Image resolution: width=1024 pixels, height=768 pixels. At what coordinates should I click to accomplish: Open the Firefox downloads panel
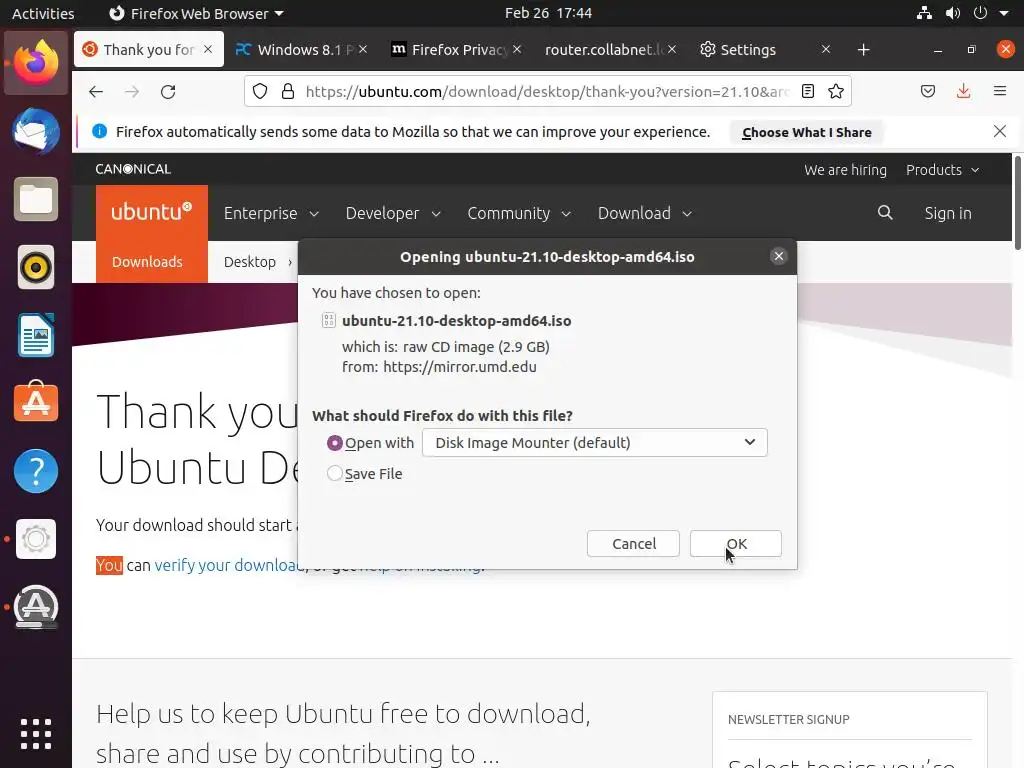pos(963,91)
